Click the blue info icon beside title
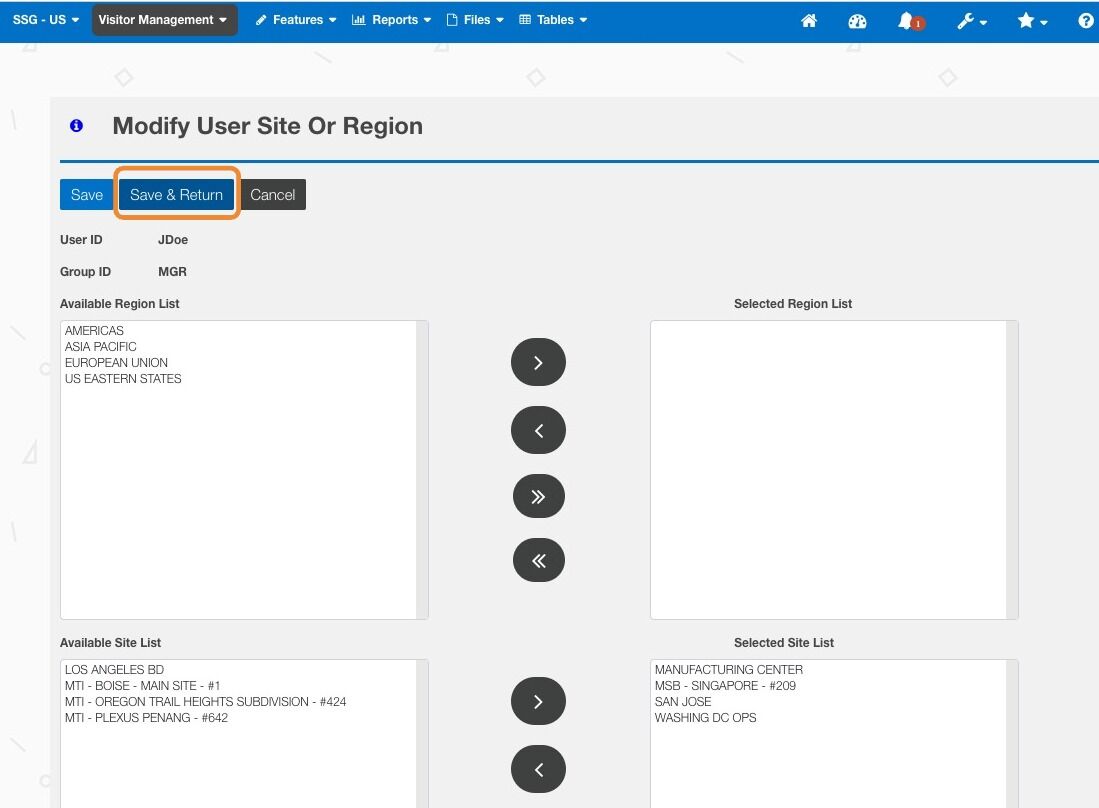Viewport: 1099px width, 808px height. click(x=76, y=125)
